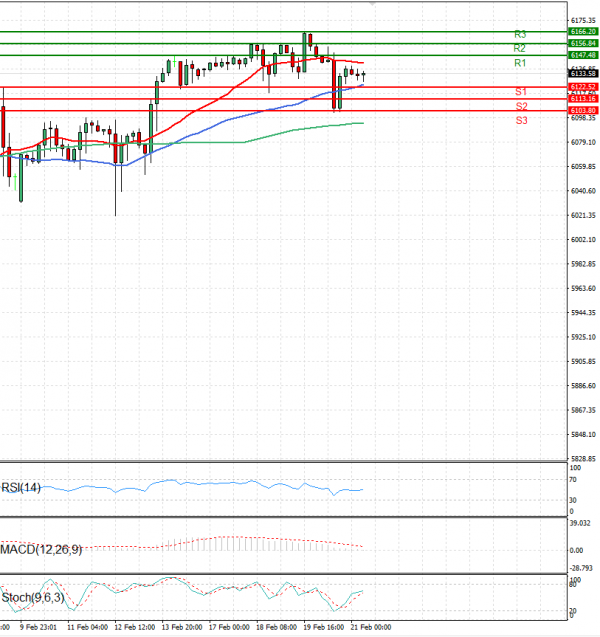This screenshot has width=600, height=637.
Task: Click the 6079.10 price scale value
Action: pos(583,142)
